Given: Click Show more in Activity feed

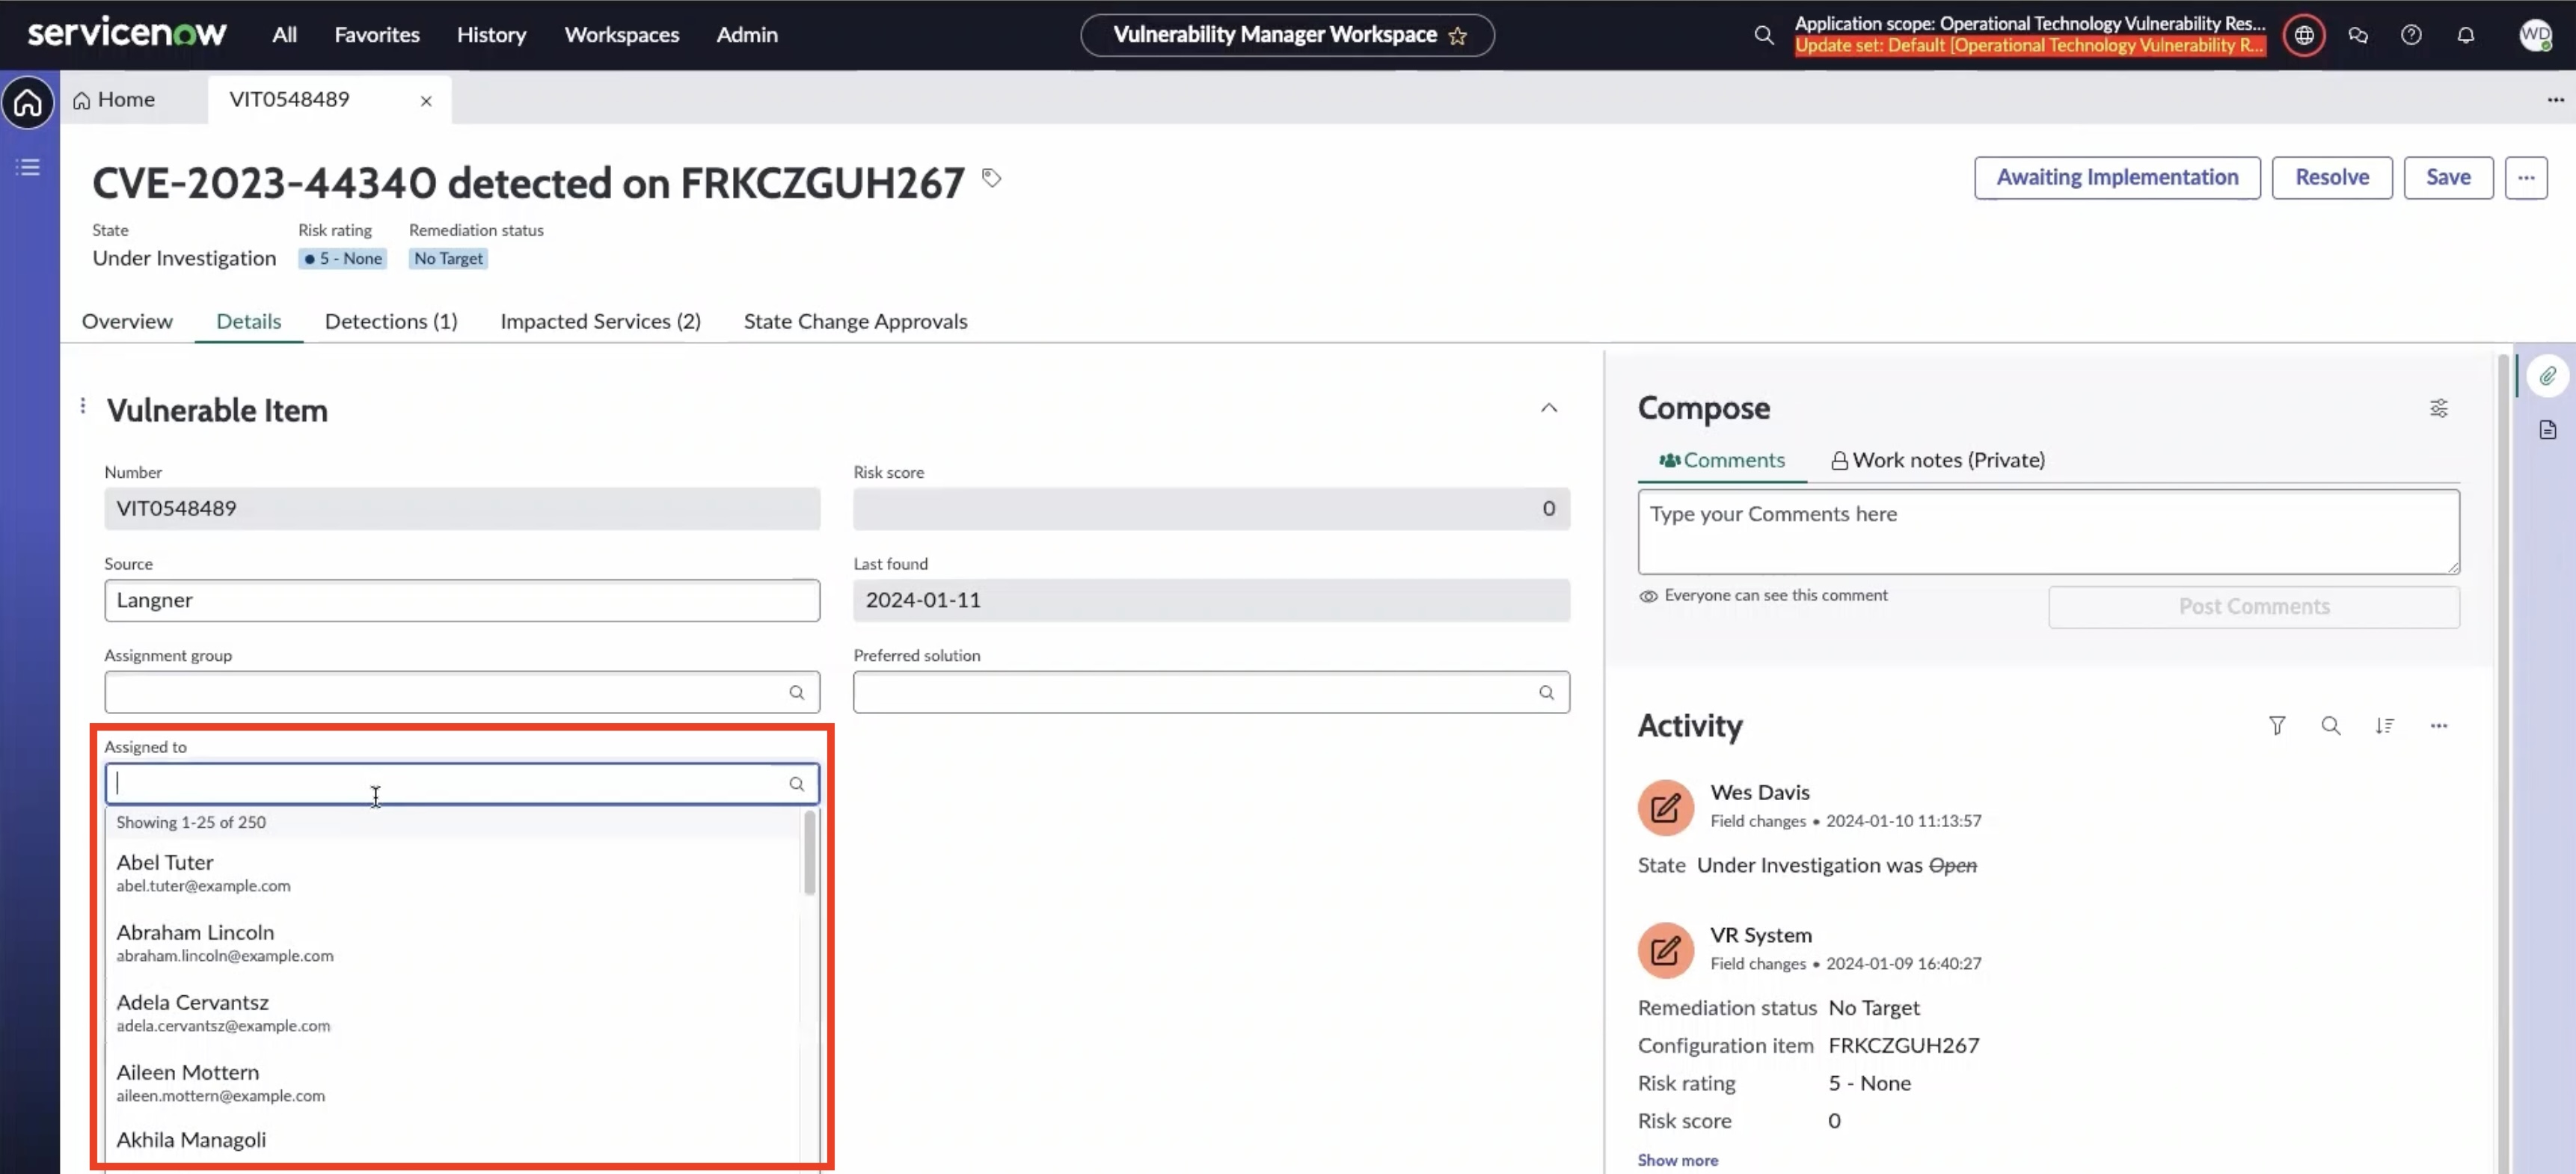Looking at the screenshot, I should (1678, 1159).
